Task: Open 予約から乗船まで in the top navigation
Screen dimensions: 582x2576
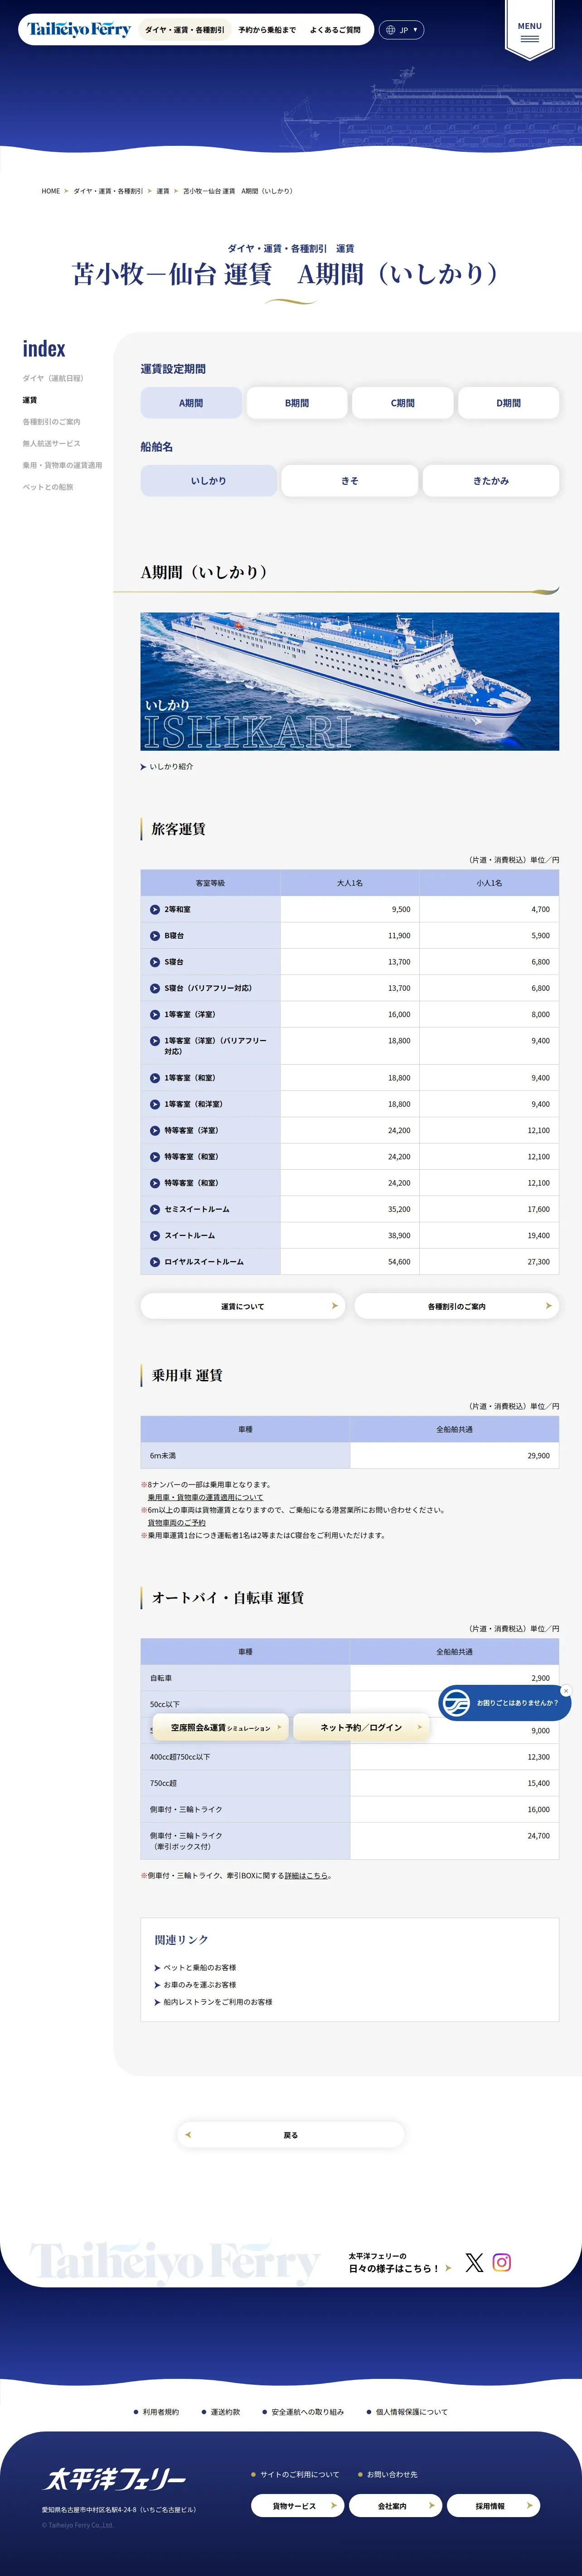Action: [x=267, y=30]
